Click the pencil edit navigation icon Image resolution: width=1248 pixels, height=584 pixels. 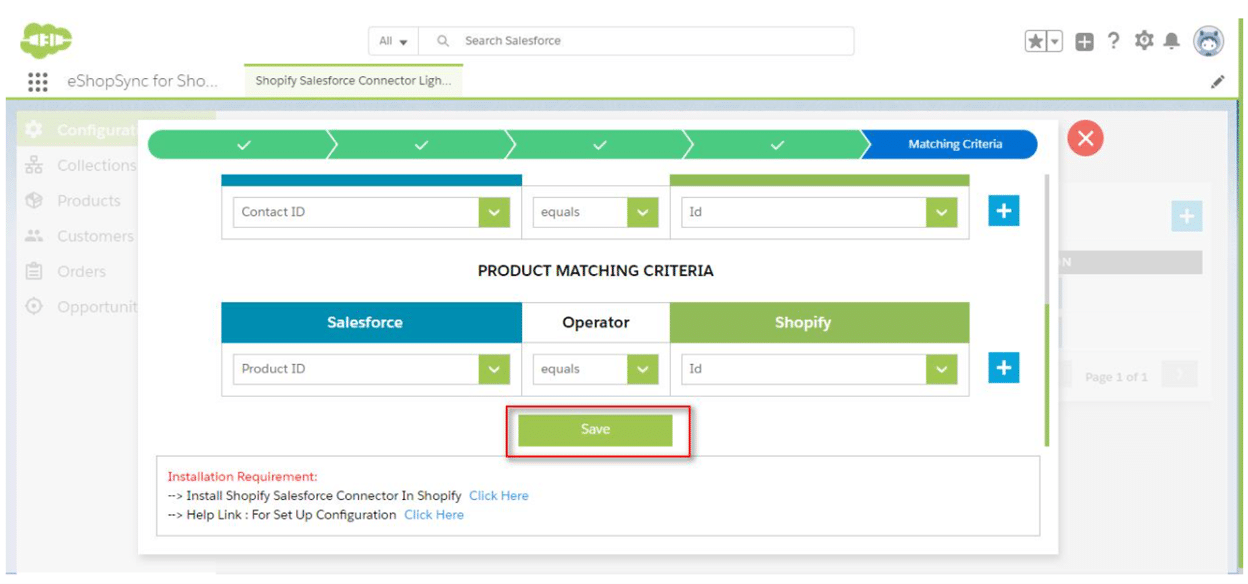click(x=1217, y=82)
